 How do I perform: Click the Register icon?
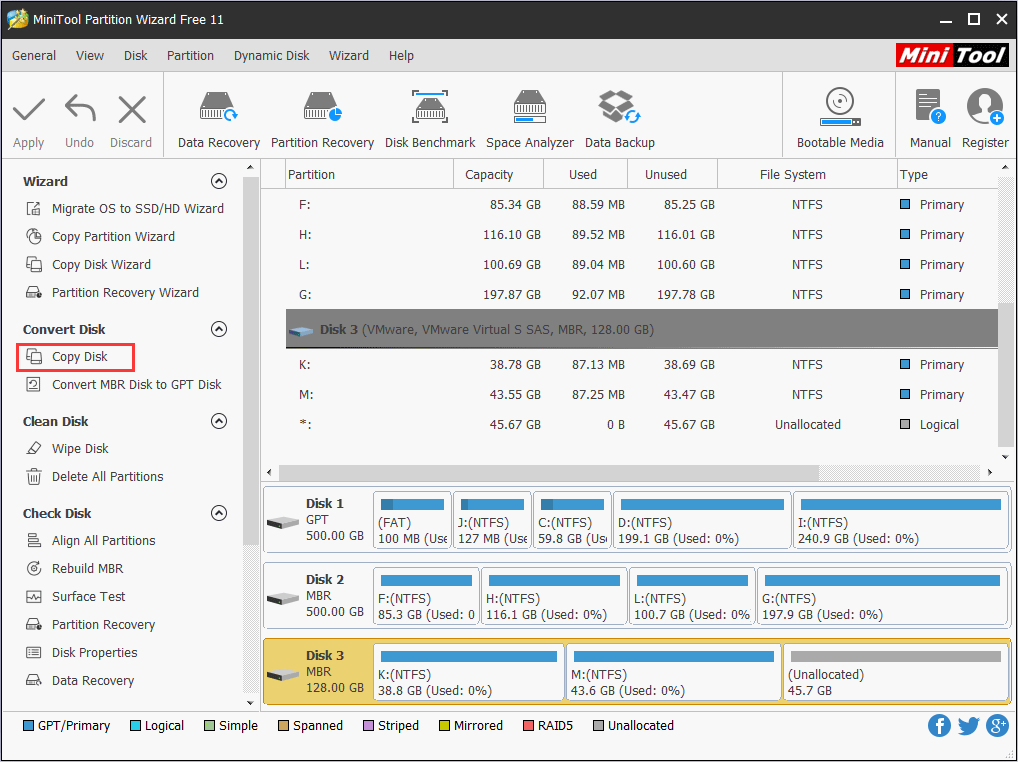[984, 115]
